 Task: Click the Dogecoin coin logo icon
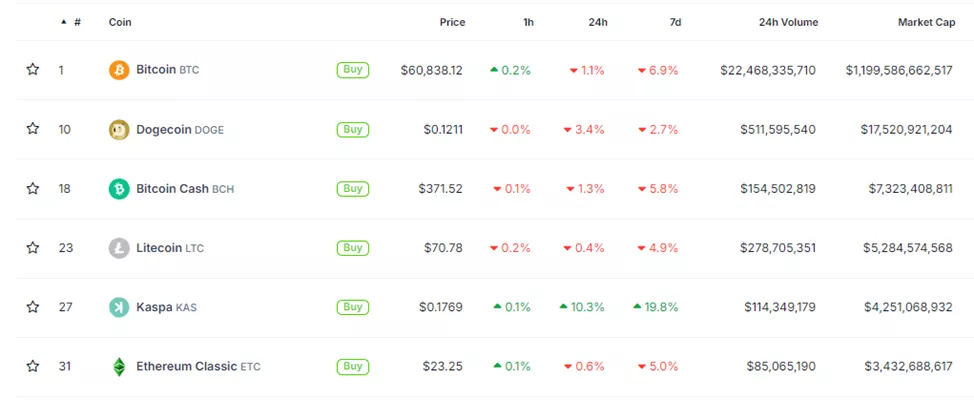point(119,129)
